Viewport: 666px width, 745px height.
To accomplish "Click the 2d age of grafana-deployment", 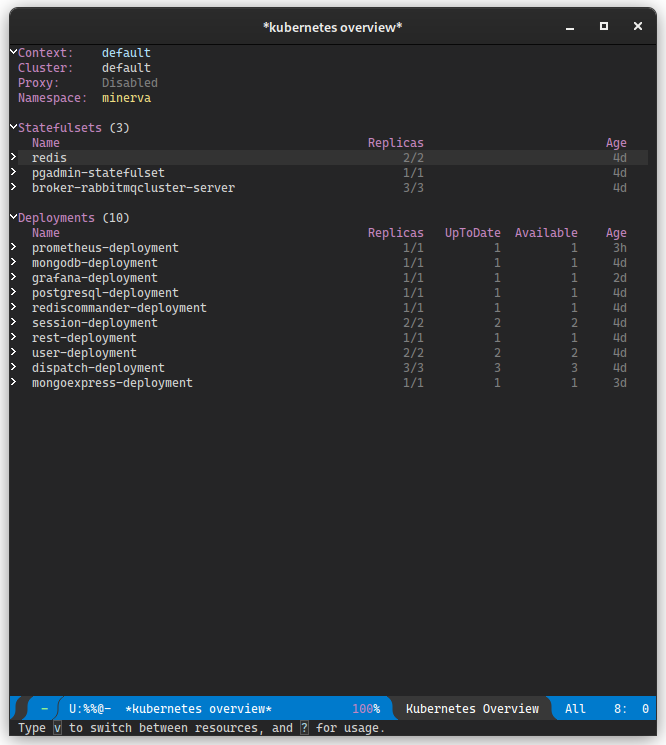I will click(x=620, y=278).
